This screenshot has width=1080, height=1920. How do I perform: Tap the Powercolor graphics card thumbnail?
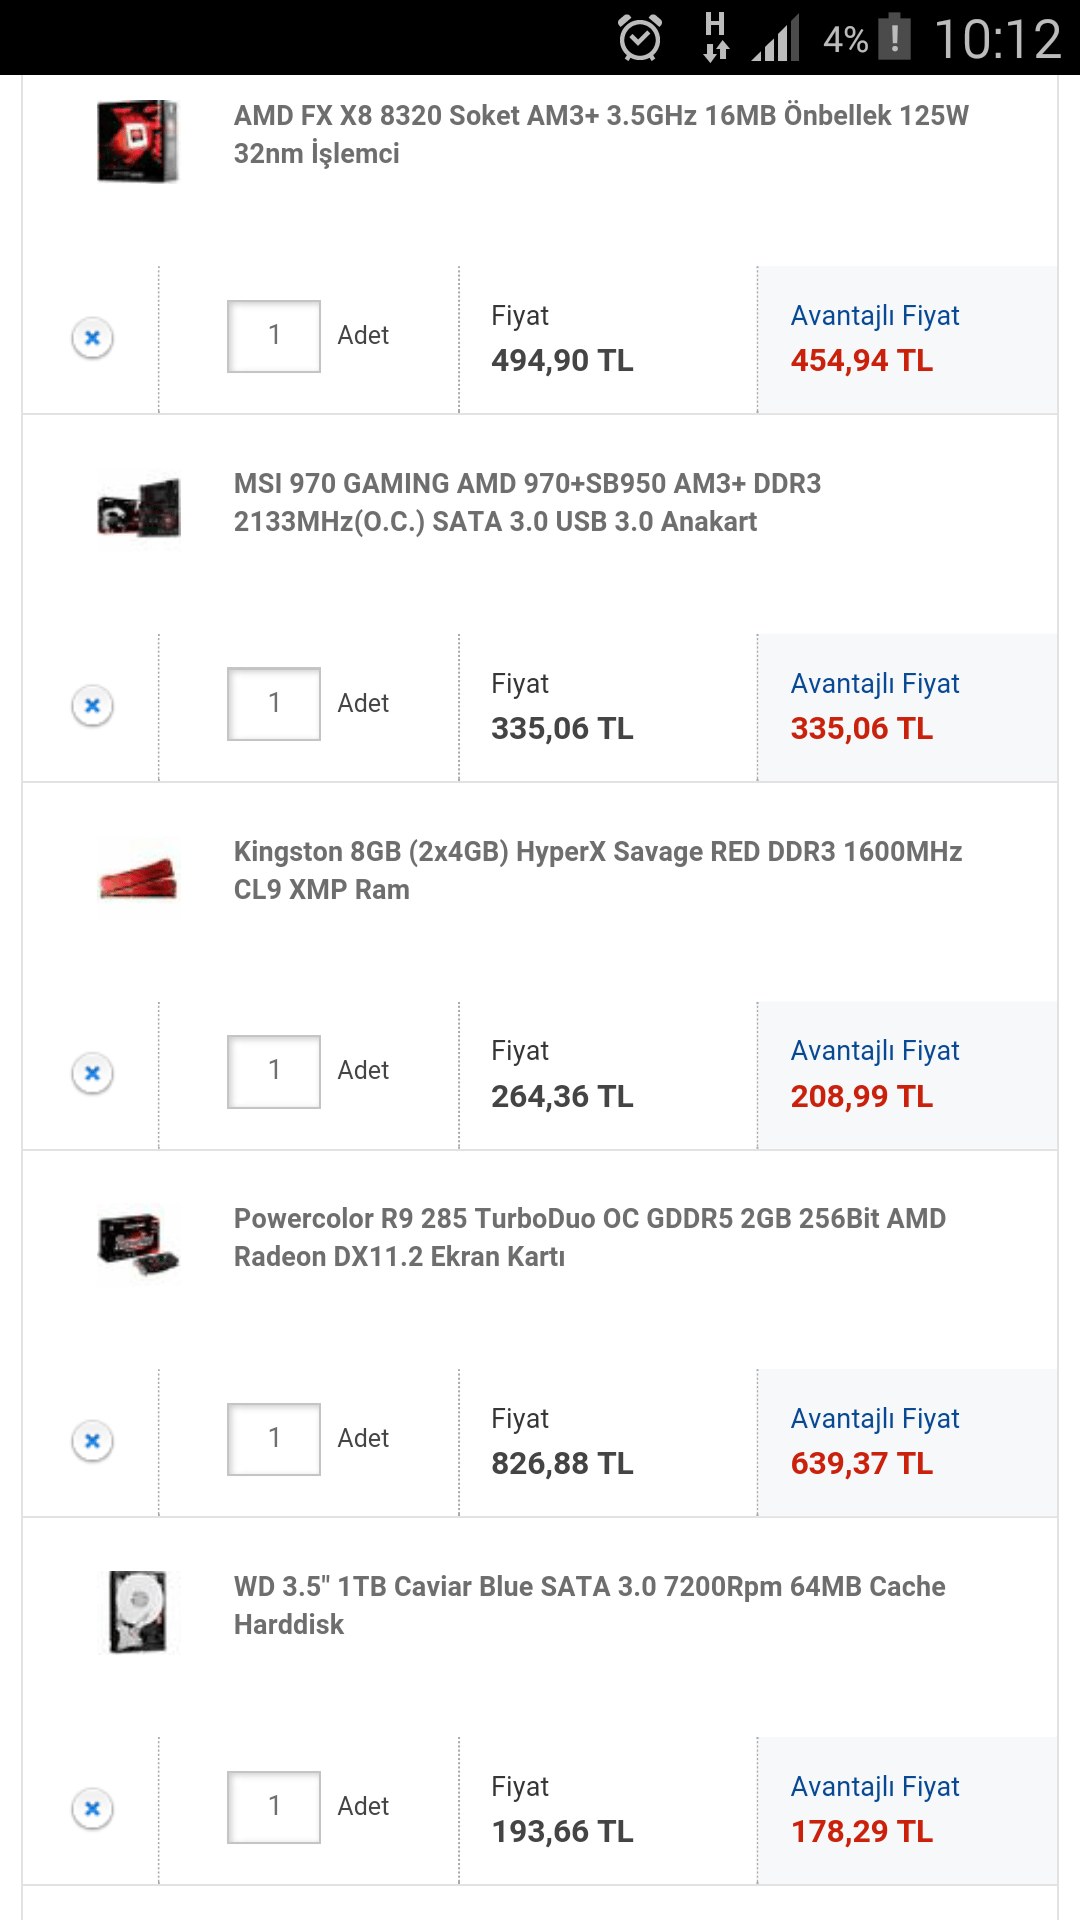click(x=138, y=1244)
